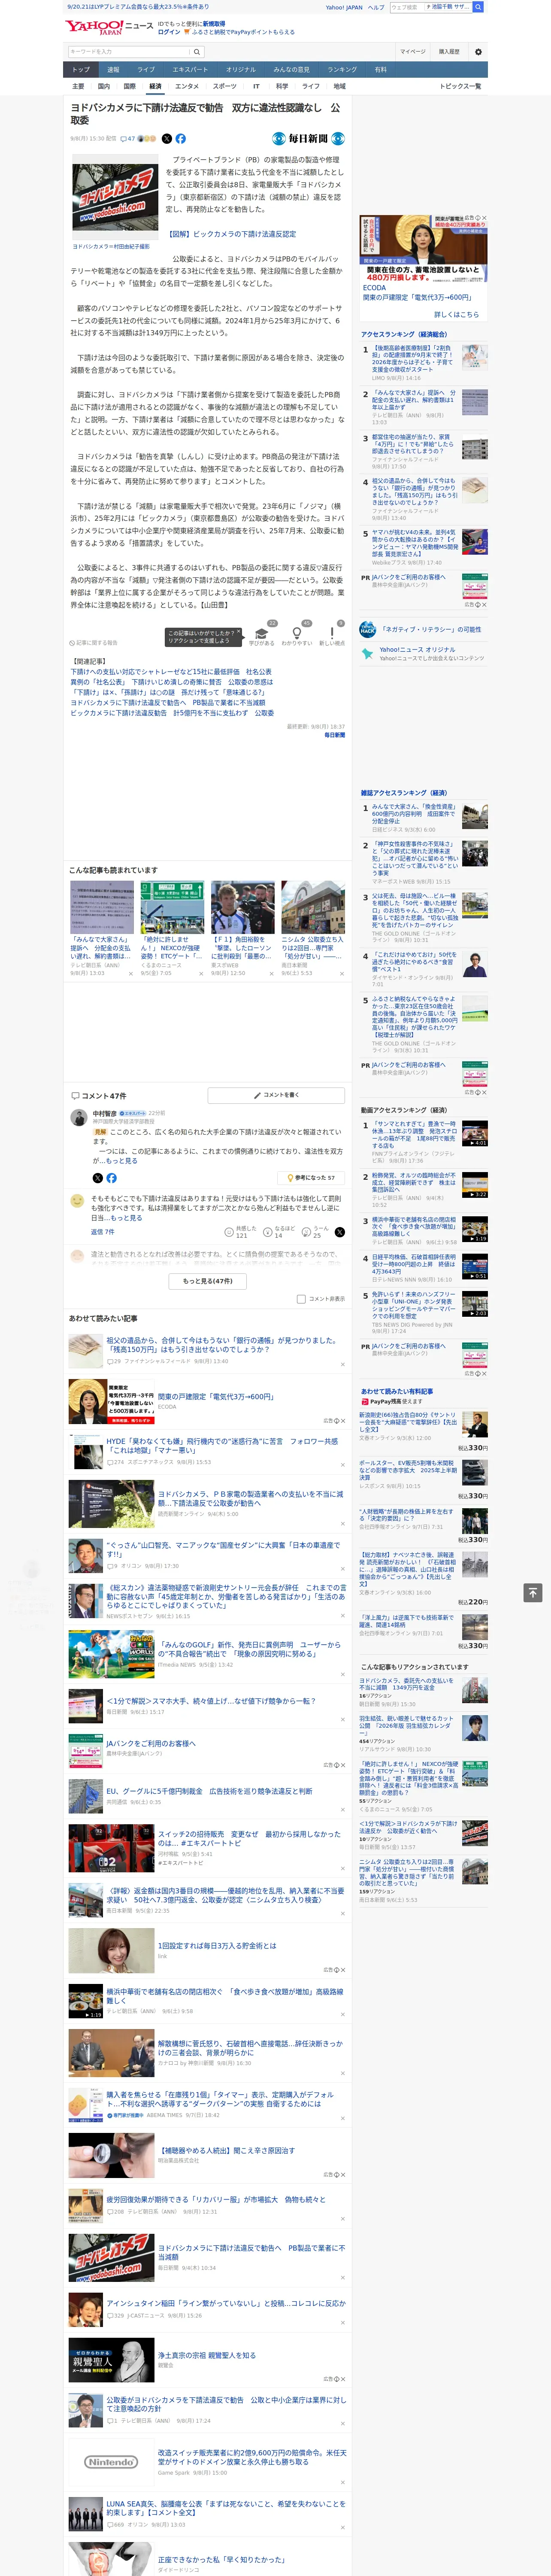The width and height of the screenshot is (551, 2576).
Task: Share 中村智彦's comment on Facebook
Action: coord(111,1178)
